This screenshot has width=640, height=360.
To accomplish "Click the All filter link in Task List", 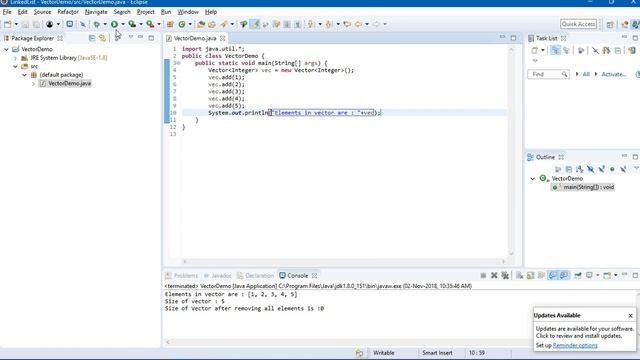I will pos(586,74).
